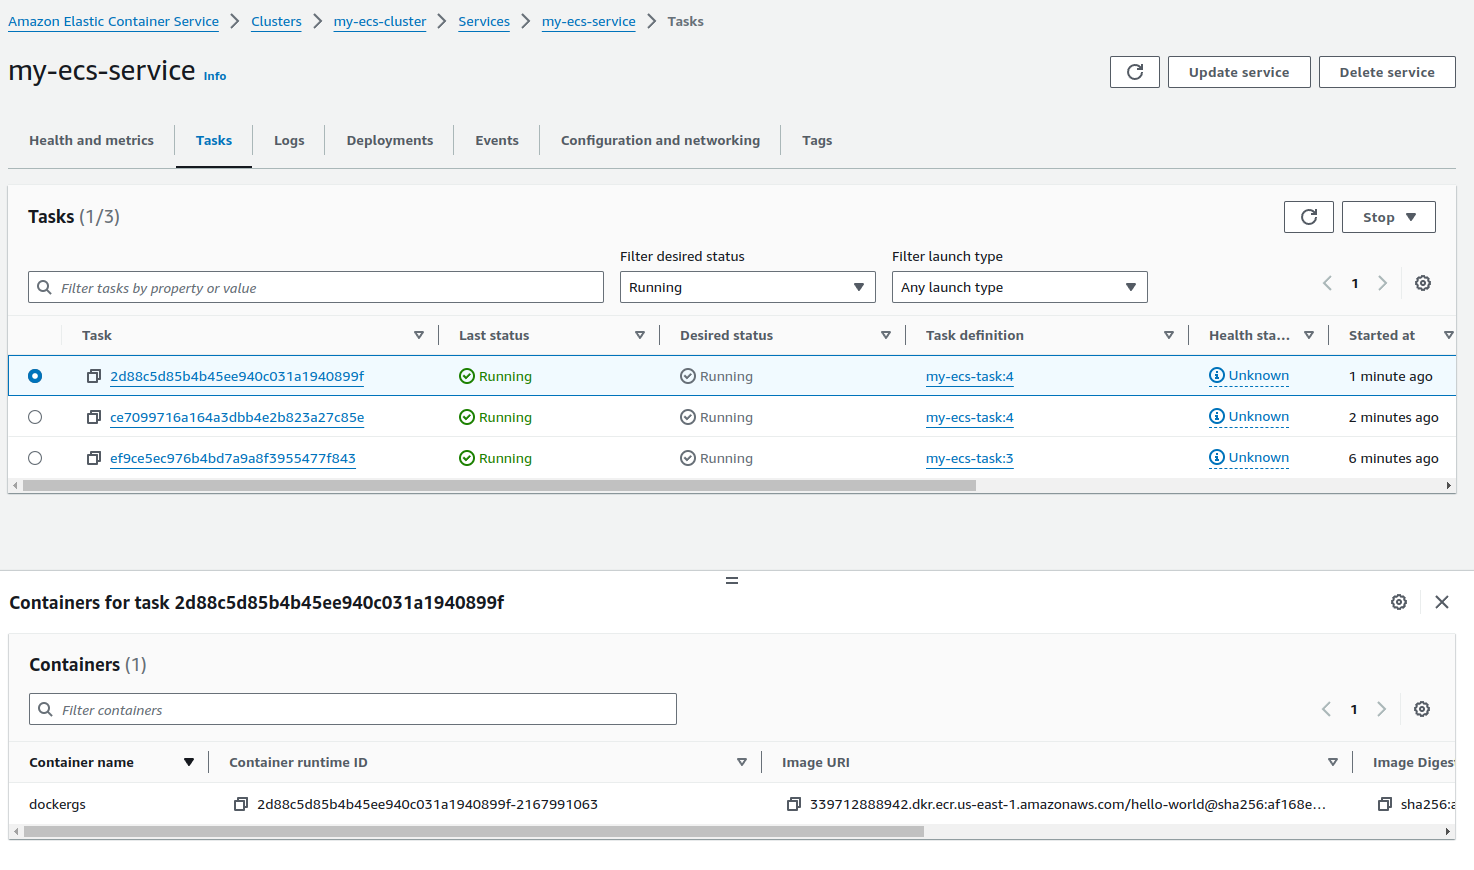Focus the Filter containers search field

(x=353, y=709)
